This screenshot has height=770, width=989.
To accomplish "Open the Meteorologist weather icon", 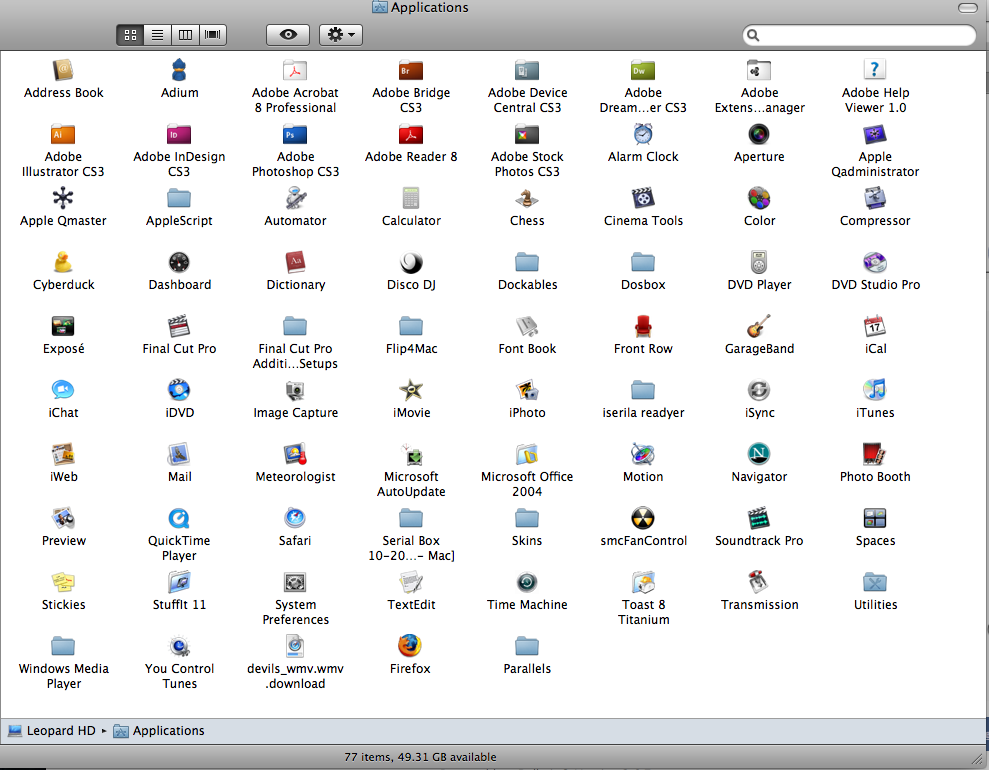I will 295,454.
